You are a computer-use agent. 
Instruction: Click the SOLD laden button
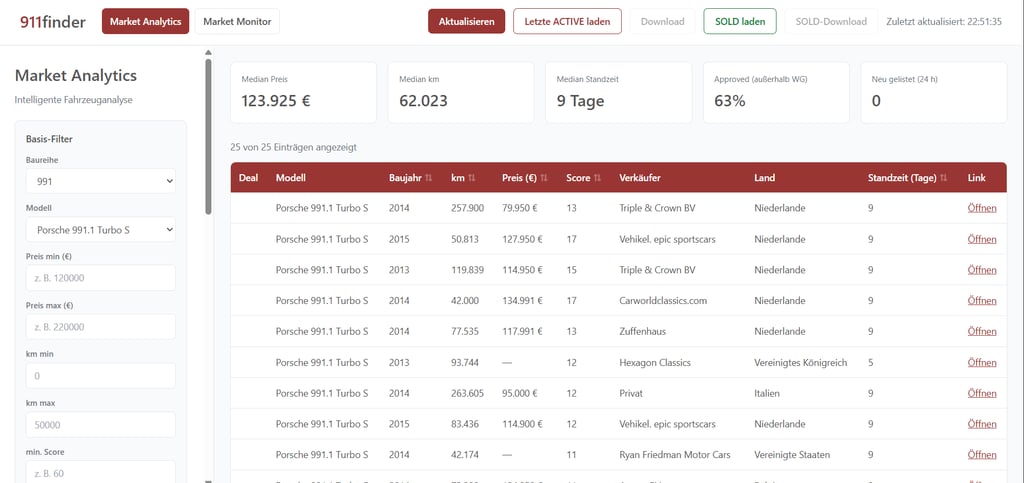[x=740, y=22]
